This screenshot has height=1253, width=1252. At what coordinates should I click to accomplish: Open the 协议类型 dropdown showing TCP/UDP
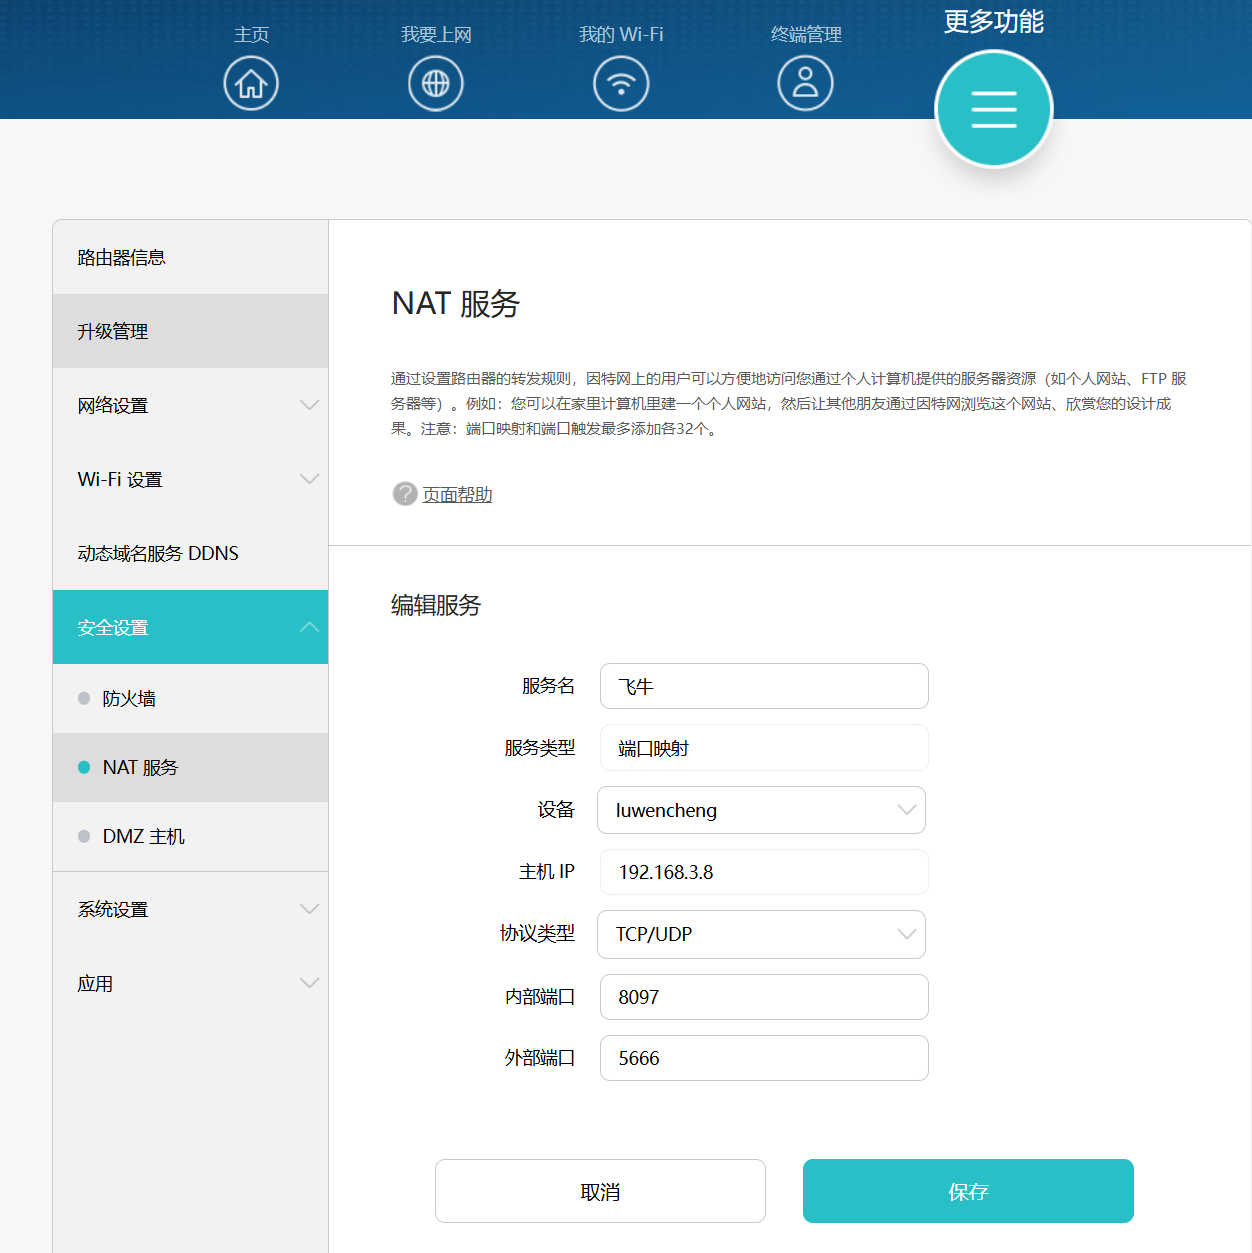click(x=761, y=934)
